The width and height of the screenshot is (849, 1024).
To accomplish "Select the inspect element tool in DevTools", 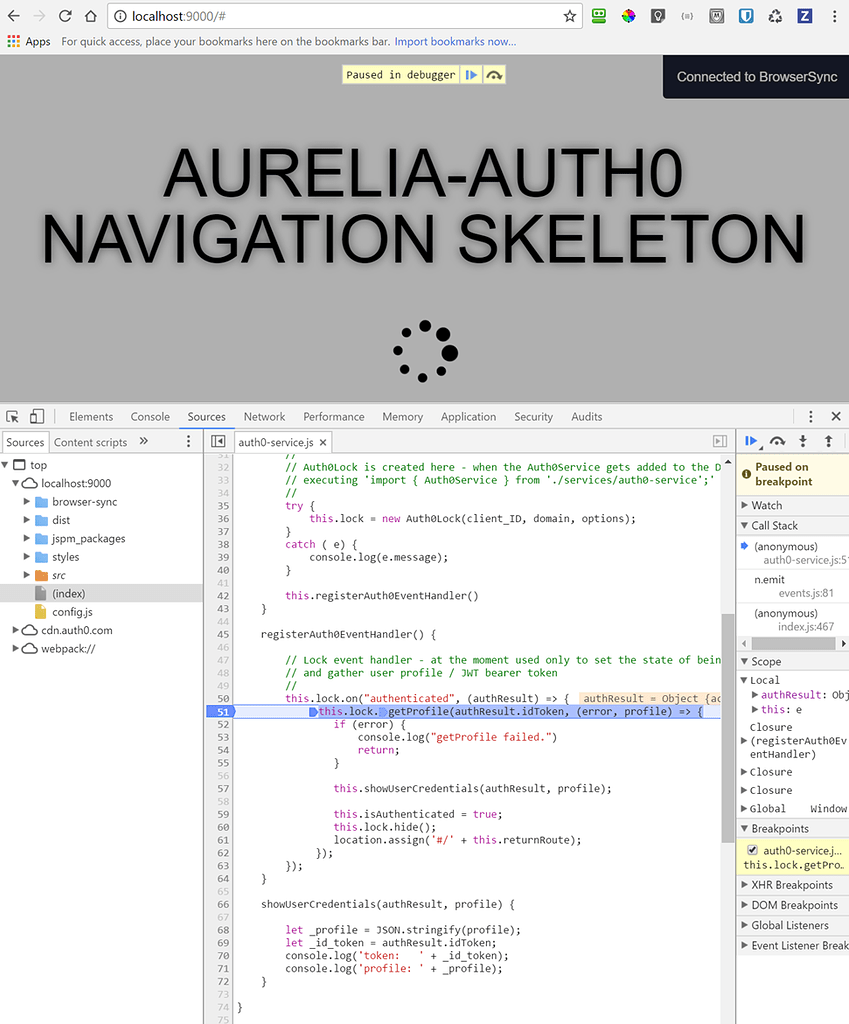I will (x=12, y=416).
